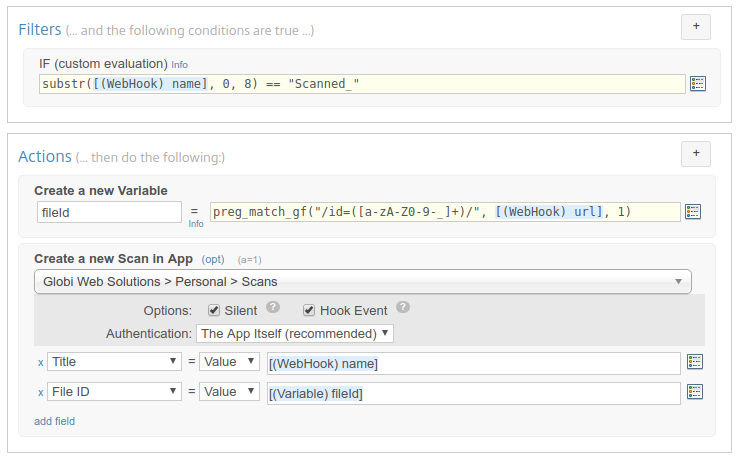The image size is (740, 460).
Task: Click the fileId variable name input
Action: [109, 212]
